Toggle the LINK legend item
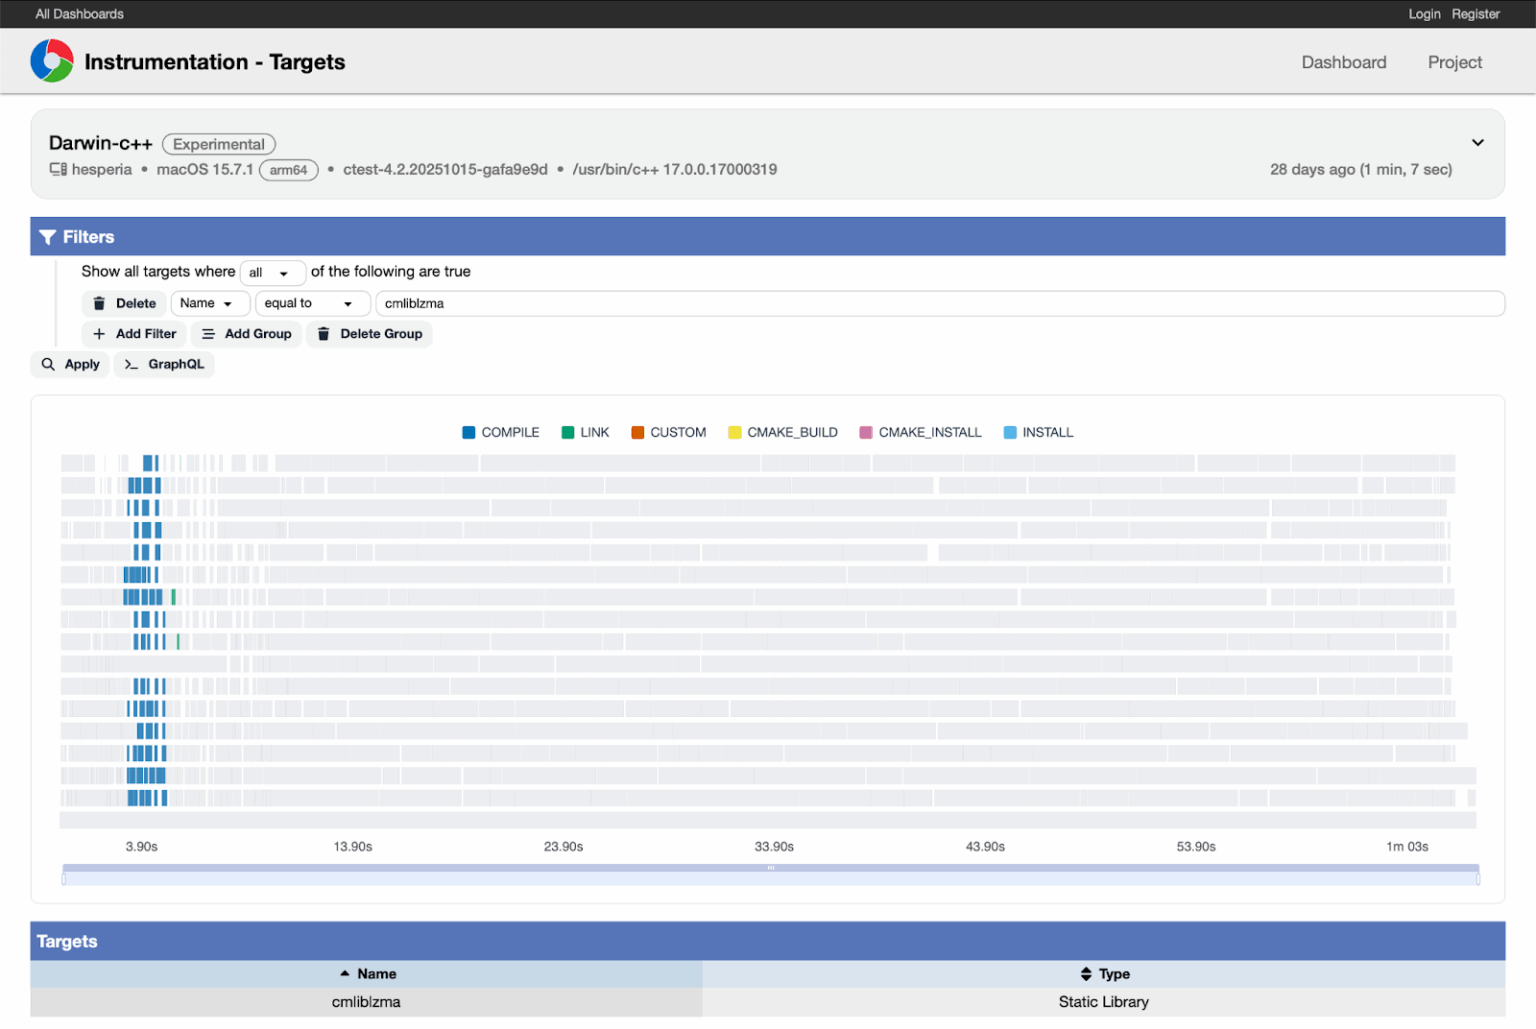The width and height of the screenshot is (1536, 1029). (x=585, y=432)
